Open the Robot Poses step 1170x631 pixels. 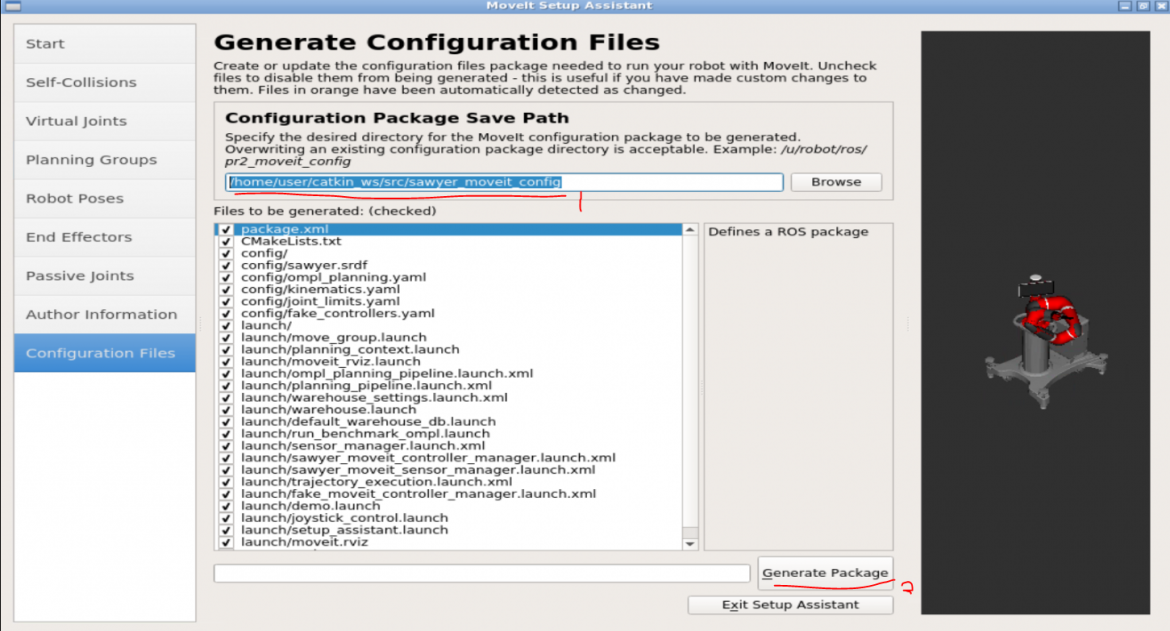pyautogui.click(x=104, y=198)
